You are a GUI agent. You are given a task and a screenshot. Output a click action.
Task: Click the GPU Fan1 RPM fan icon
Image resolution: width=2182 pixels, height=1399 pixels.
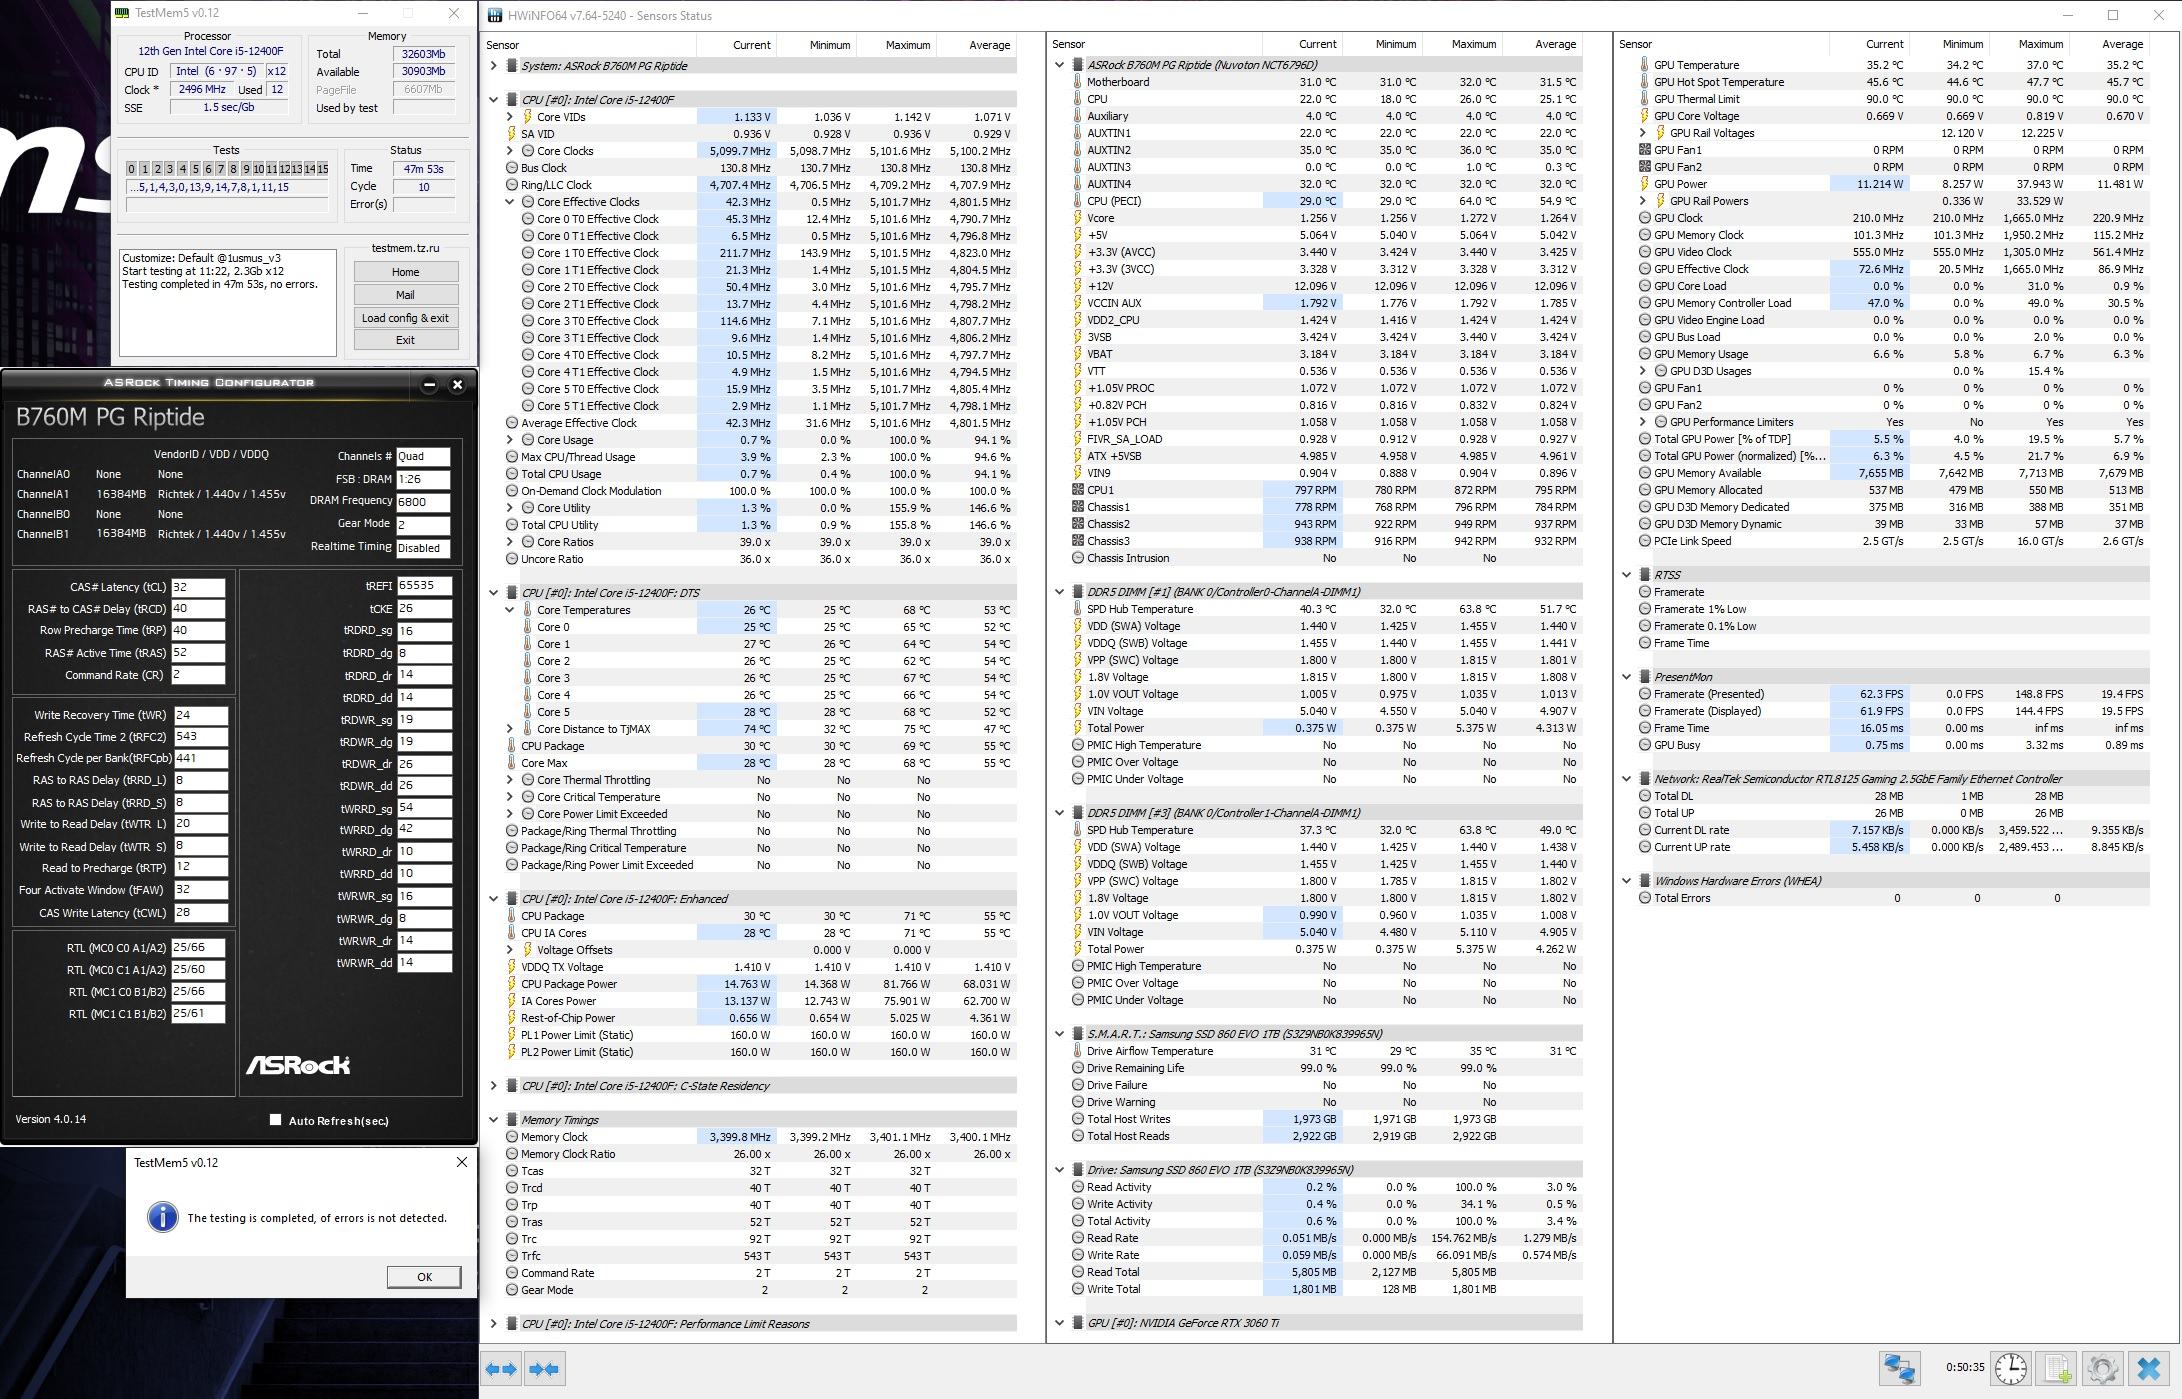(x=1645, y=150)
